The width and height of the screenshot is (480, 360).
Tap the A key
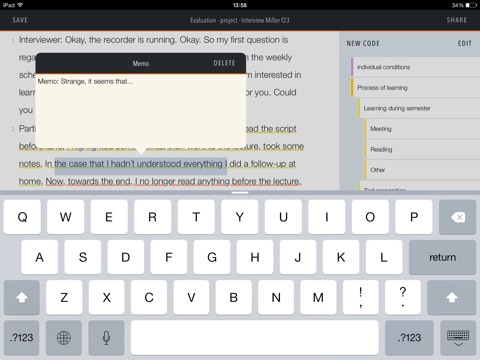point(40,257)
